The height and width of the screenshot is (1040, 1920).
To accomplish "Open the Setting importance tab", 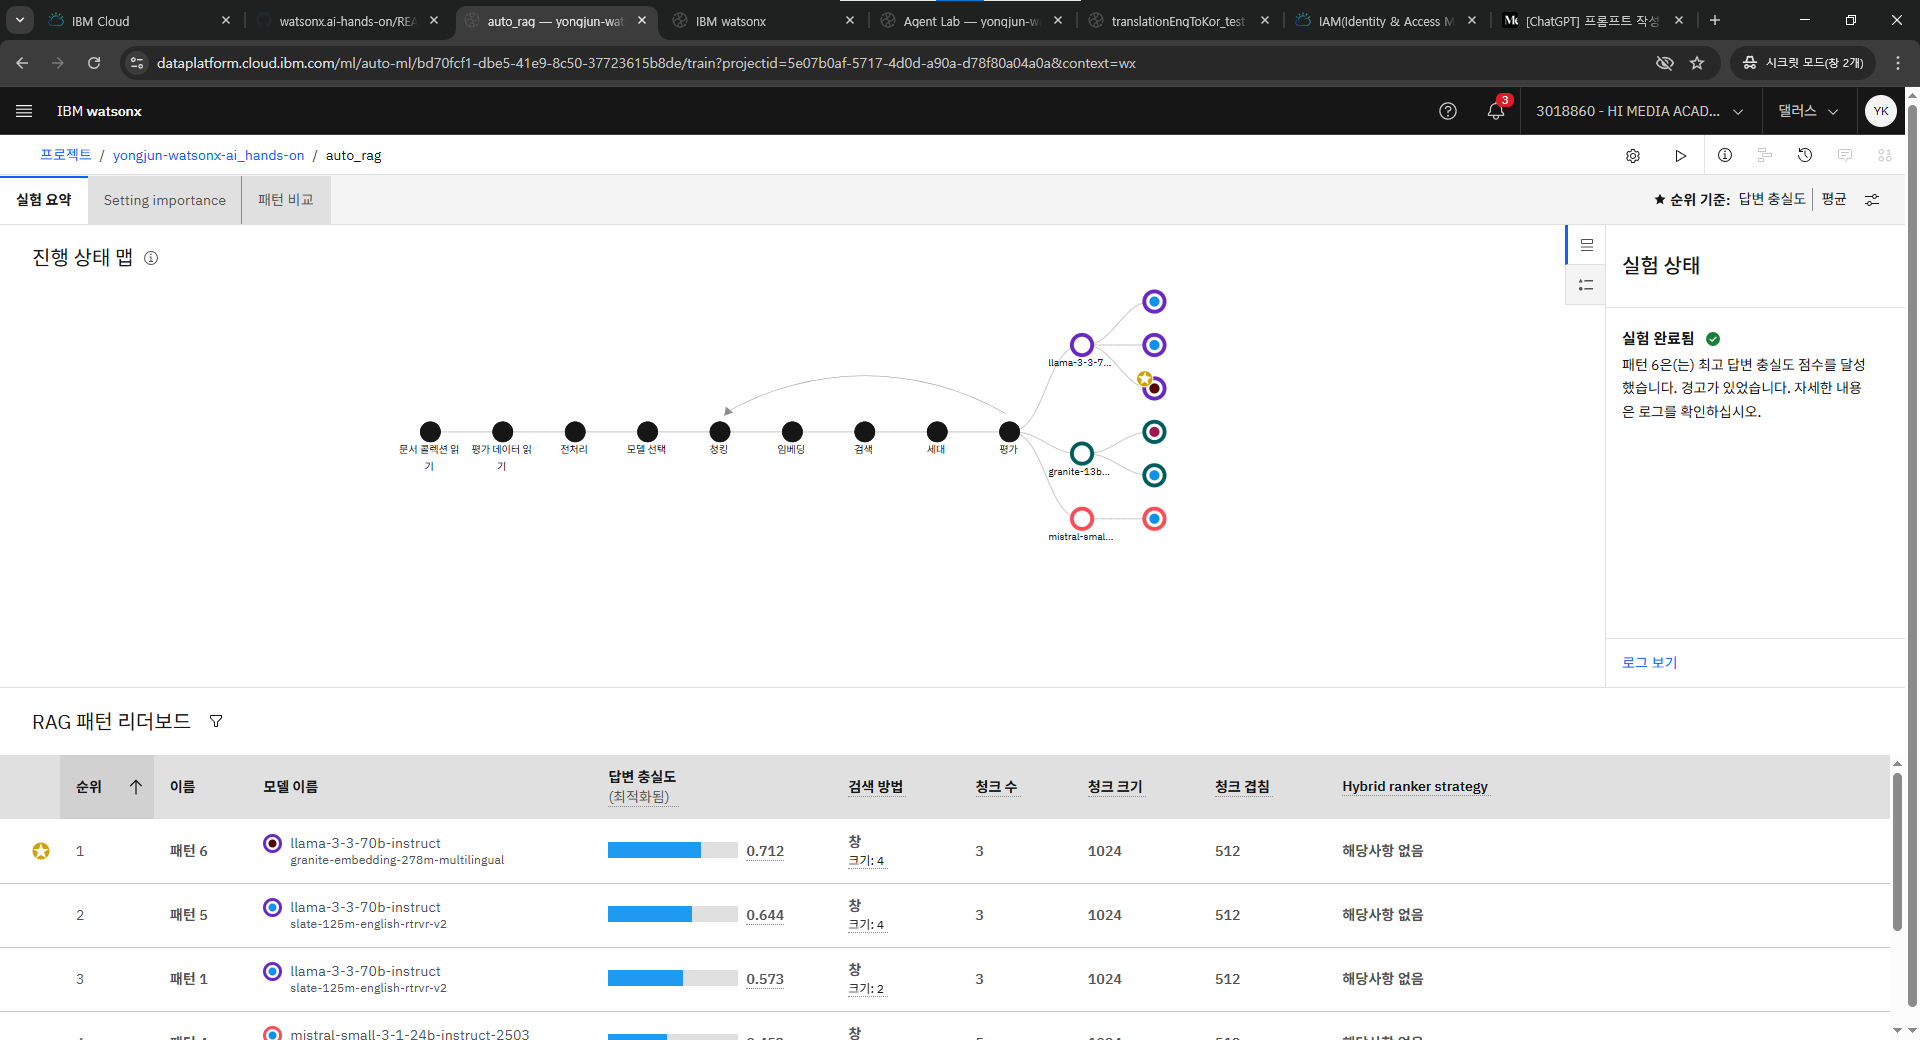I will coord(165,200).
